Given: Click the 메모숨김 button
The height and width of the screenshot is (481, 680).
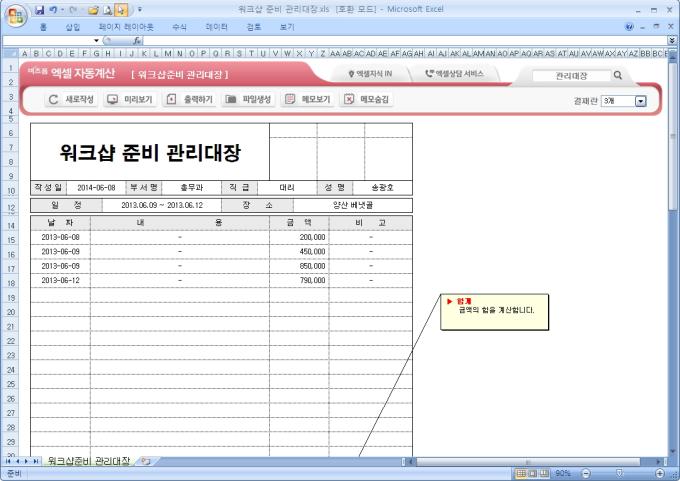Looking at the screenshot, I should tap(367, 99).
